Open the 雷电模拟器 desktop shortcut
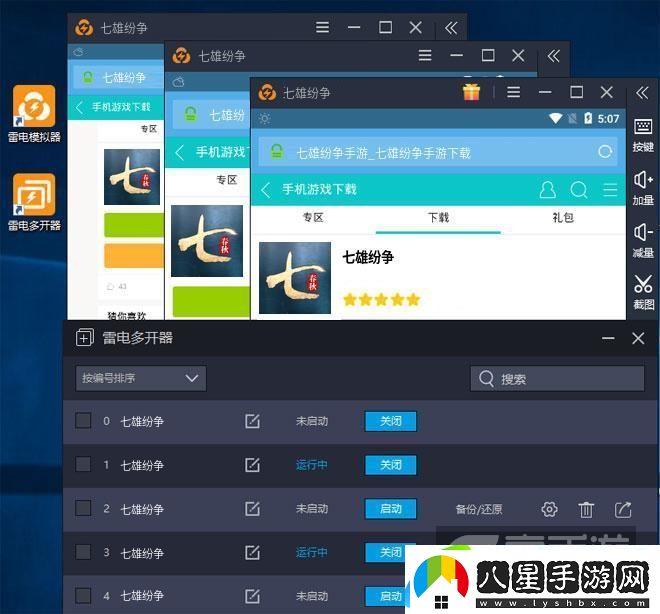 [x=34, y=114]
